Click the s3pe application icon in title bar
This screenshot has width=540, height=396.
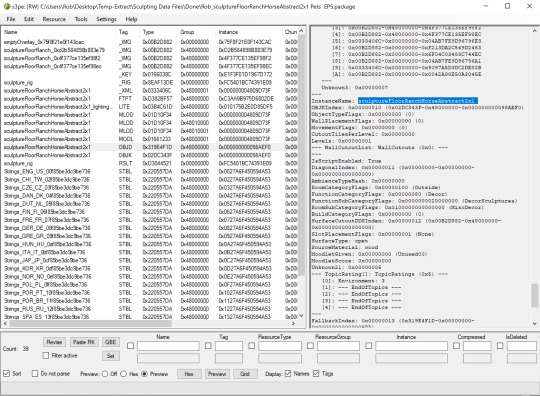tap(7, 6)
